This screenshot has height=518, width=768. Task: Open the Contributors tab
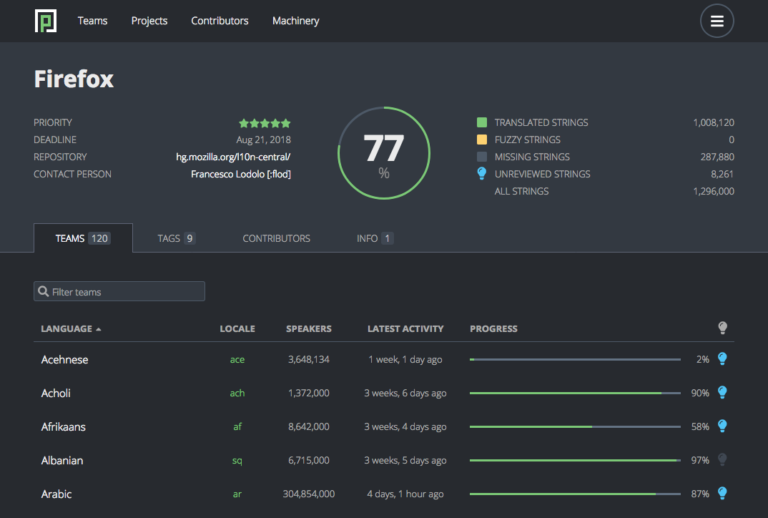276,238
